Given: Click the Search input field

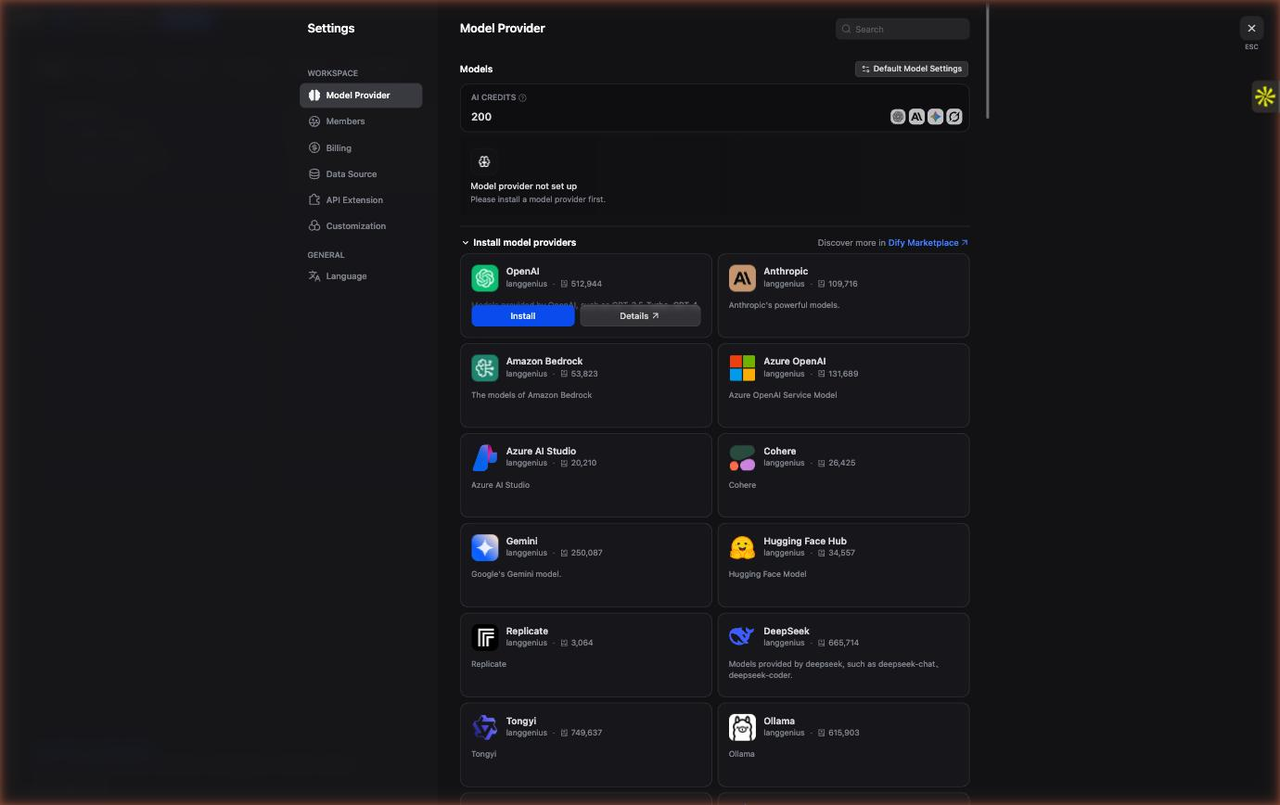Looking at the screenshot, I should 910,29.
